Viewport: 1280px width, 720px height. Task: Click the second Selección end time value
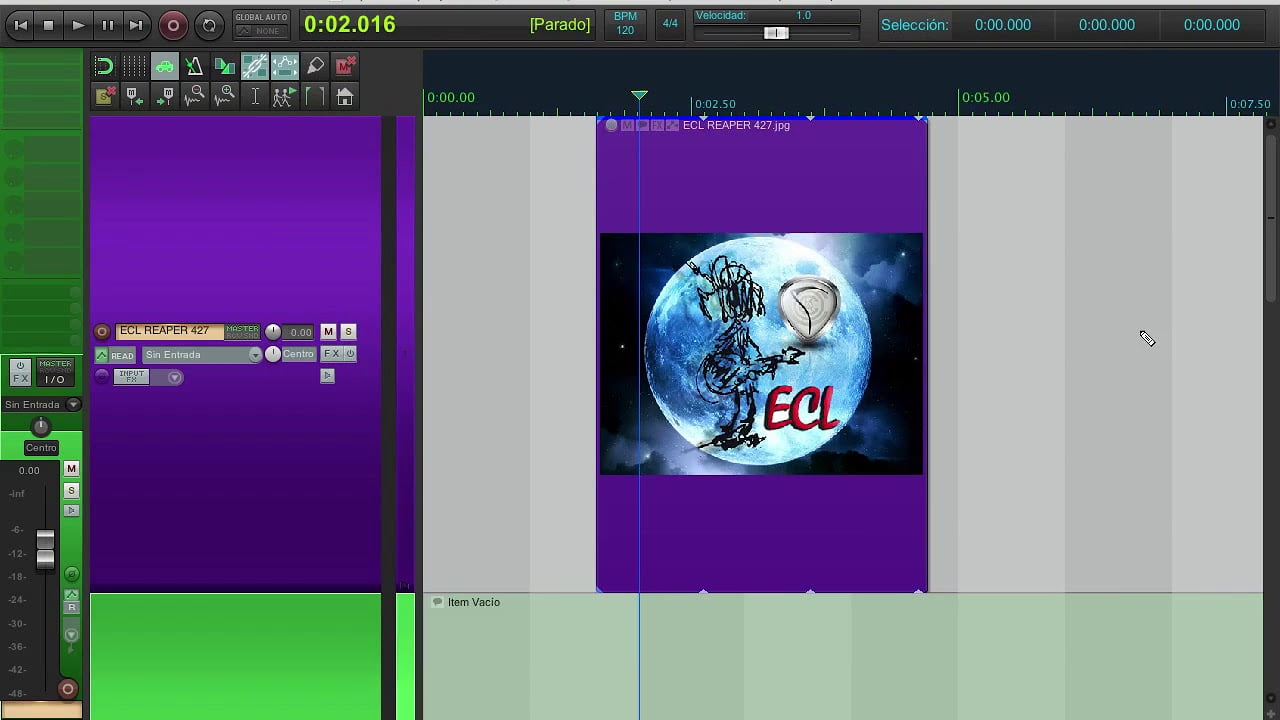[x=1106, y=25]
